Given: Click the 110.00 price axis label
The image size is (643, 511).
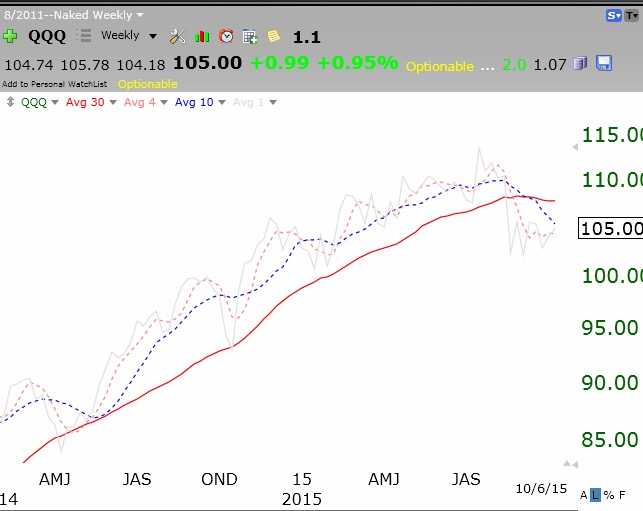Looking at the screenshot, I should (x=612, y=180).
